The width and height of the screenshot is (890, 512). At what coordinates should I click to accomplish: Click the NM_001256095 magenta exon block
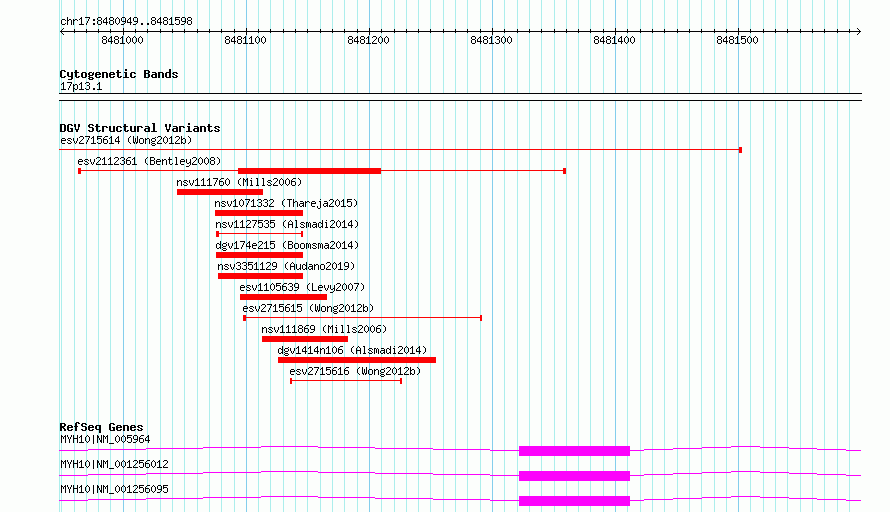[574, 501]
